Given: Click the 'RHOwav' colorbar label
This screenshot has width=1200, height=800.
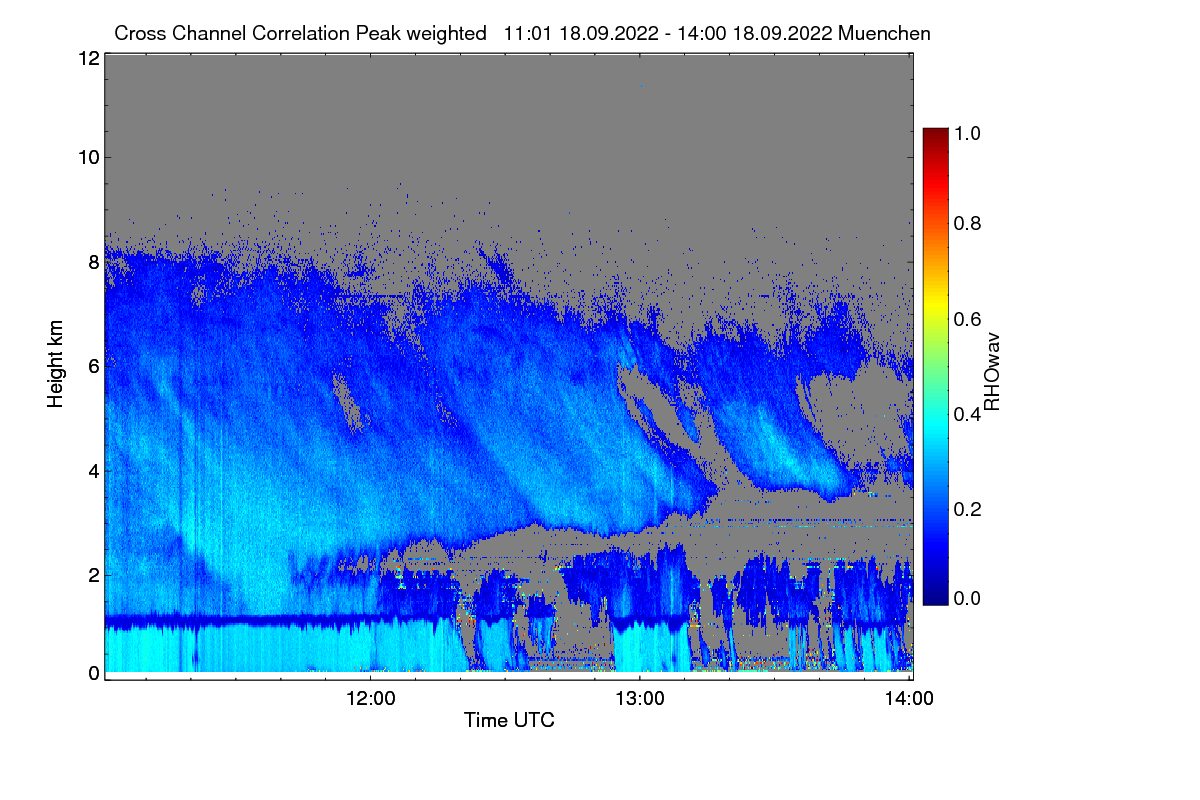Looking at the screenshot, I should tap(992, 372).
